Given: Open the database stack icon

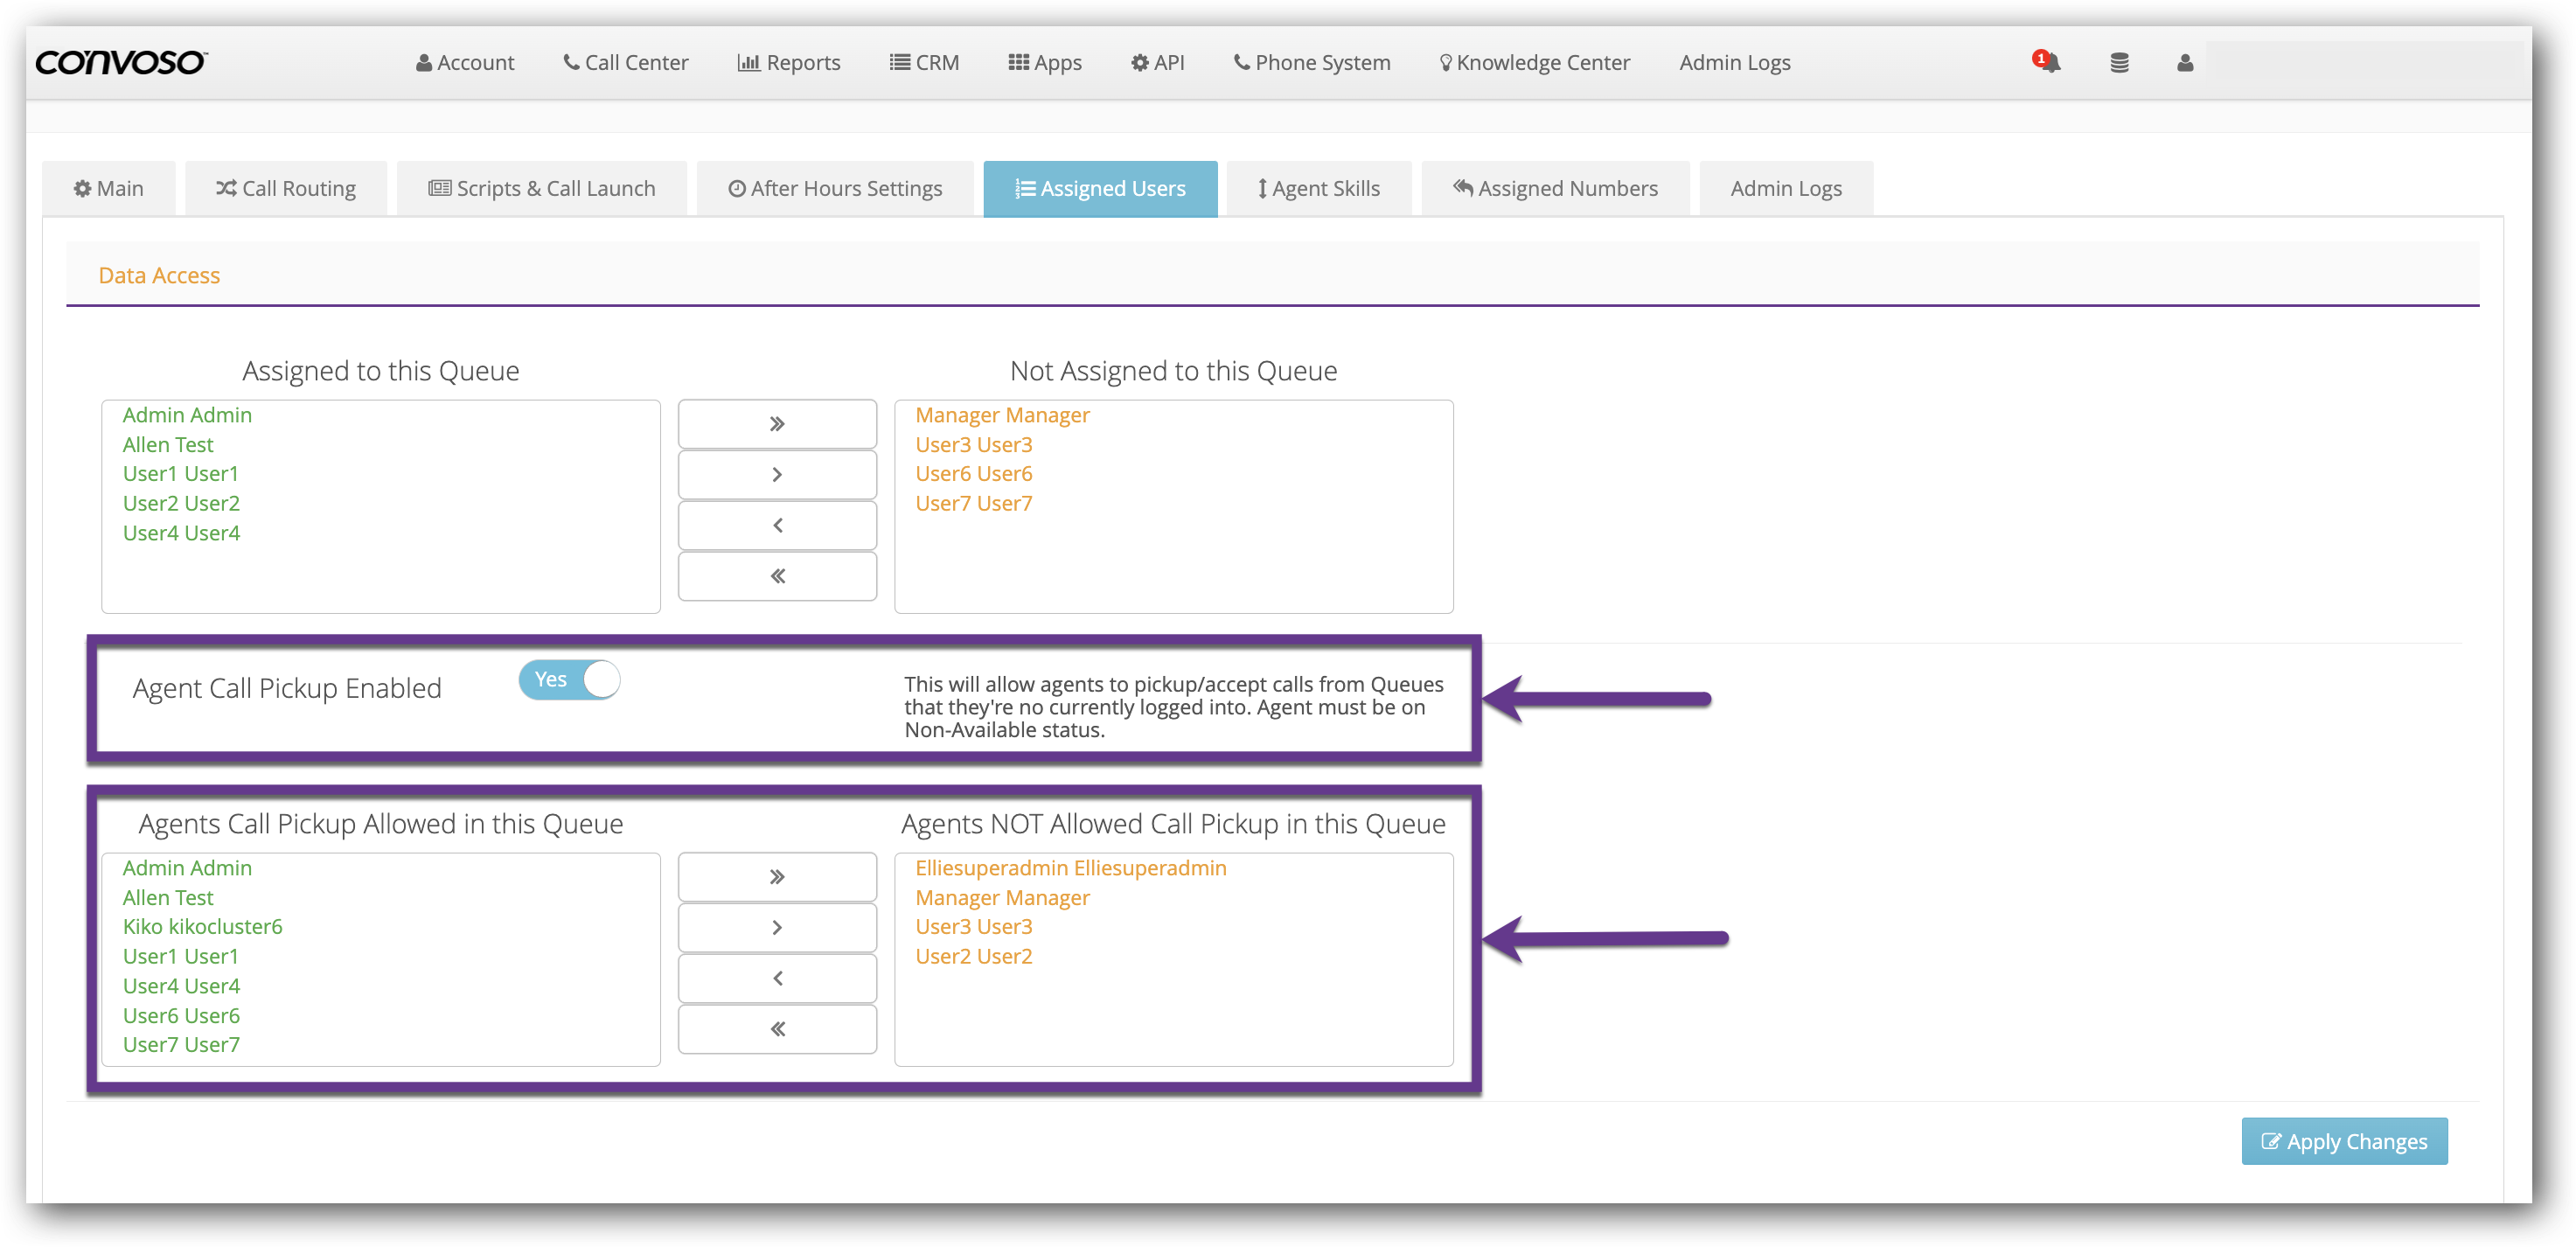Looking at the screenshot, I should (x=2119, y=63).
